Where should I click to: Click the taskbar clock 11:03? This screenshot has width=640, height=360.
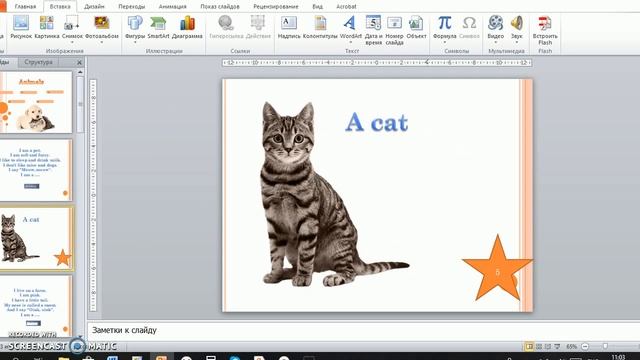coord(618,357)
